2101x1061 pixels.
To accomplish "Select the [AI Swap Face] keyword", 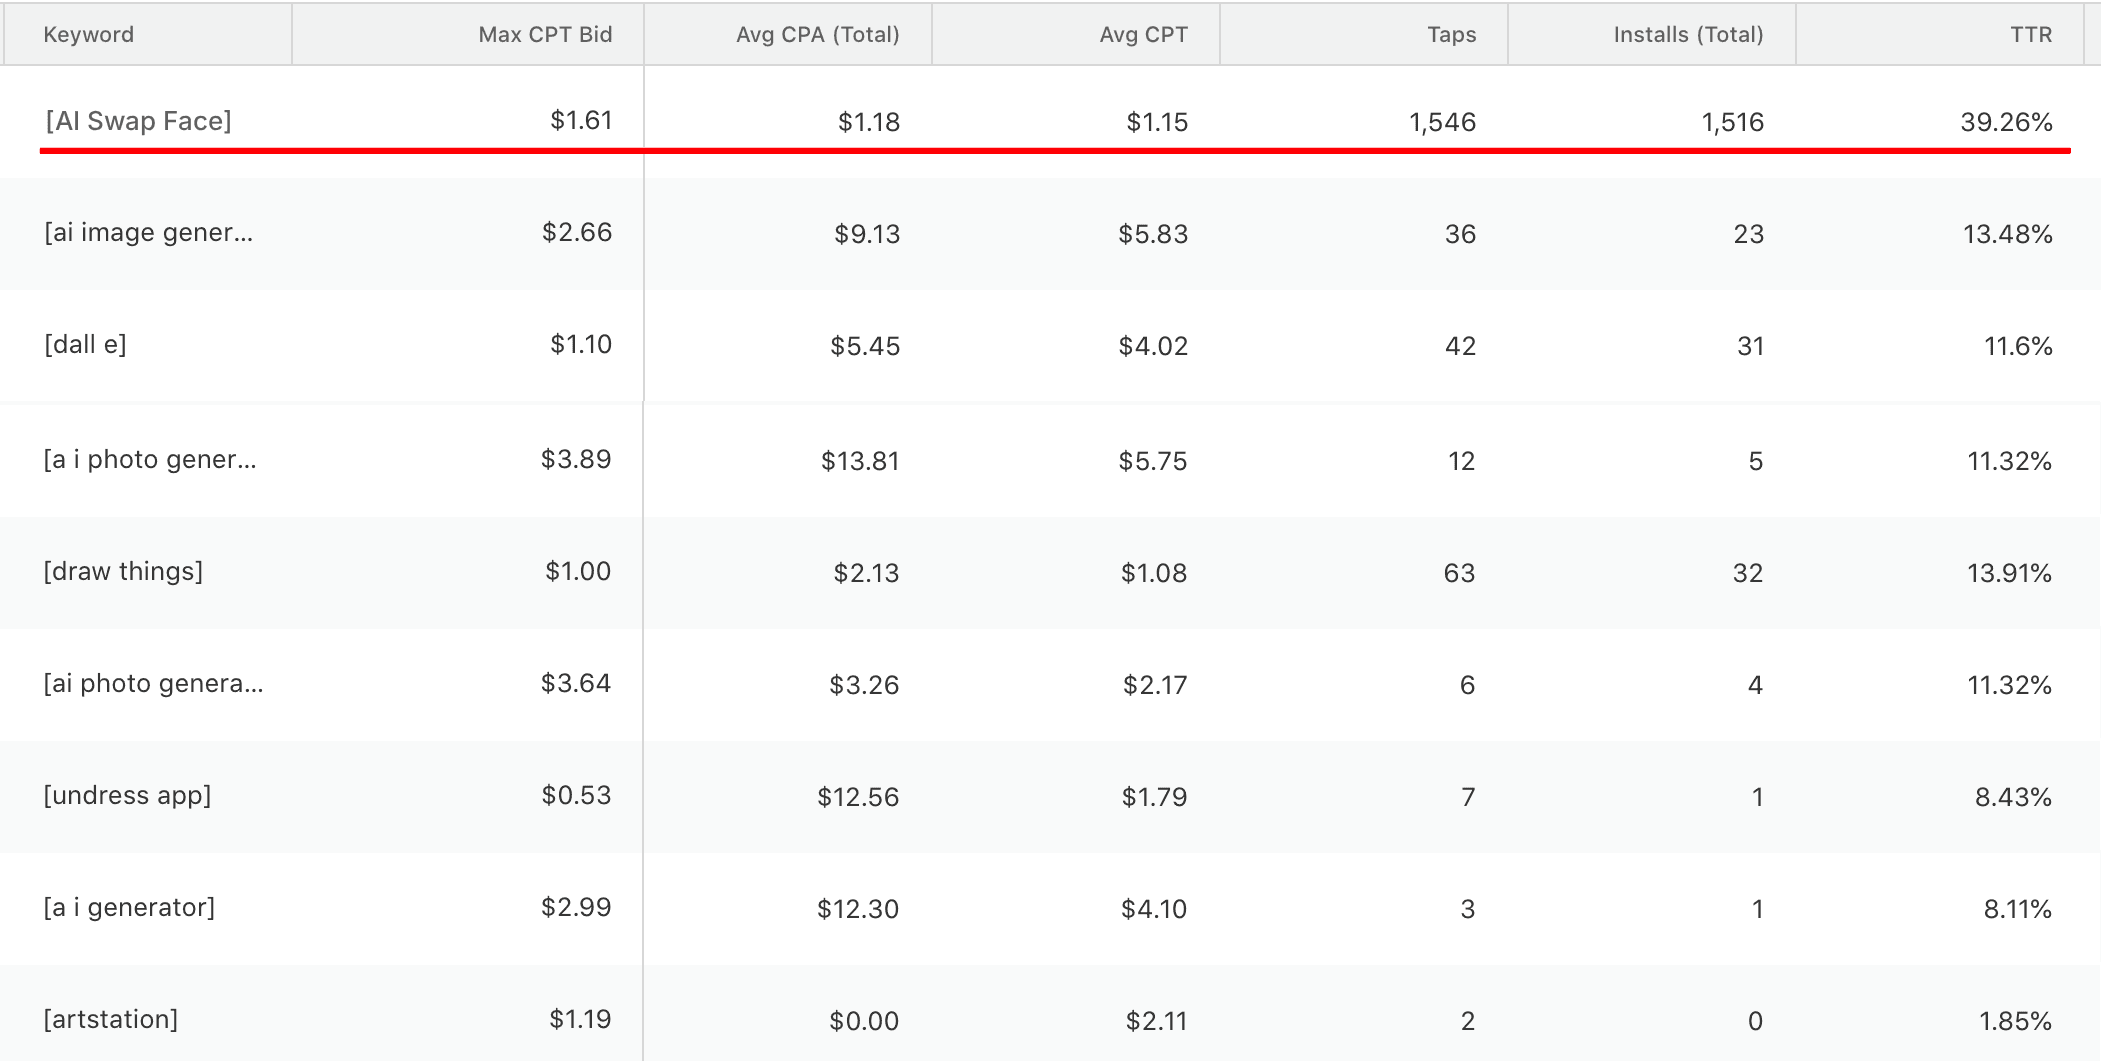I will point(137,122).
